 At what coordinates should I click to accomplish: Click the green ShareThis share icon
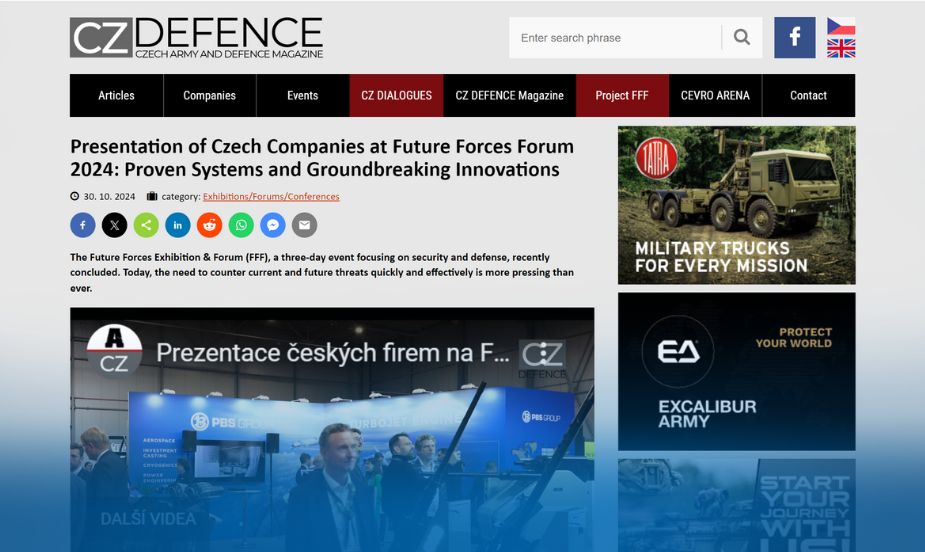click(x=146, y=225)
